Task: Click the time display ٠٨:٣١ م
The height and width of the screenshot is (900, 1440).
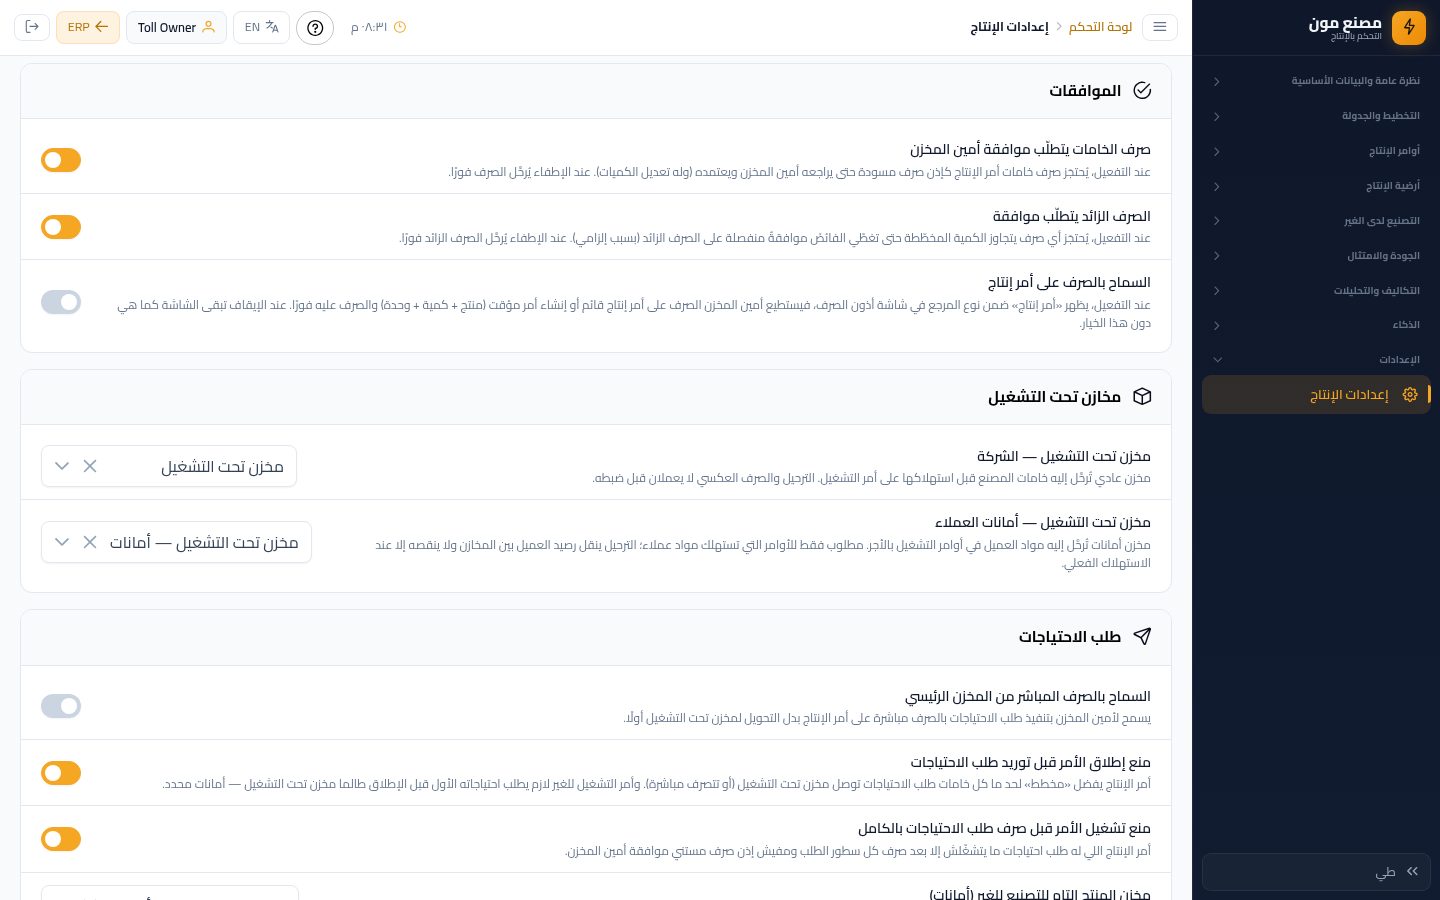Action: [369, 27]
